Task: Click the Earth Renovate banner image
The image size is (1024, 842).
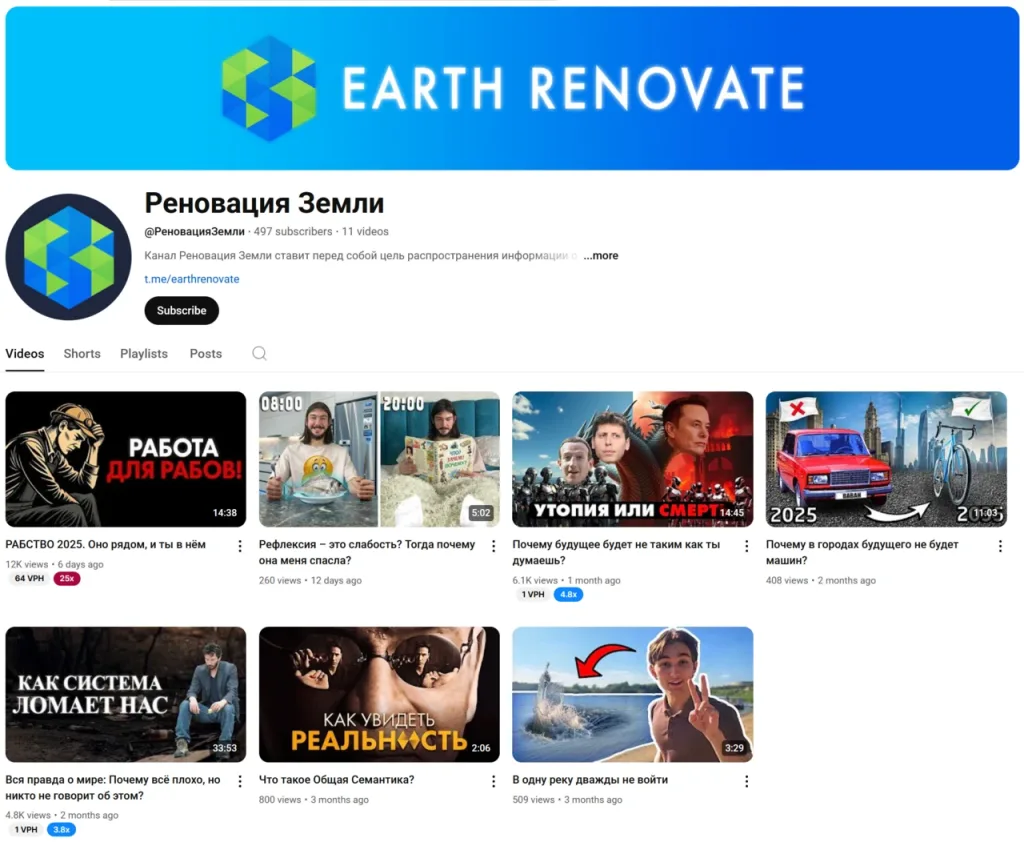Action: point(512,88)
